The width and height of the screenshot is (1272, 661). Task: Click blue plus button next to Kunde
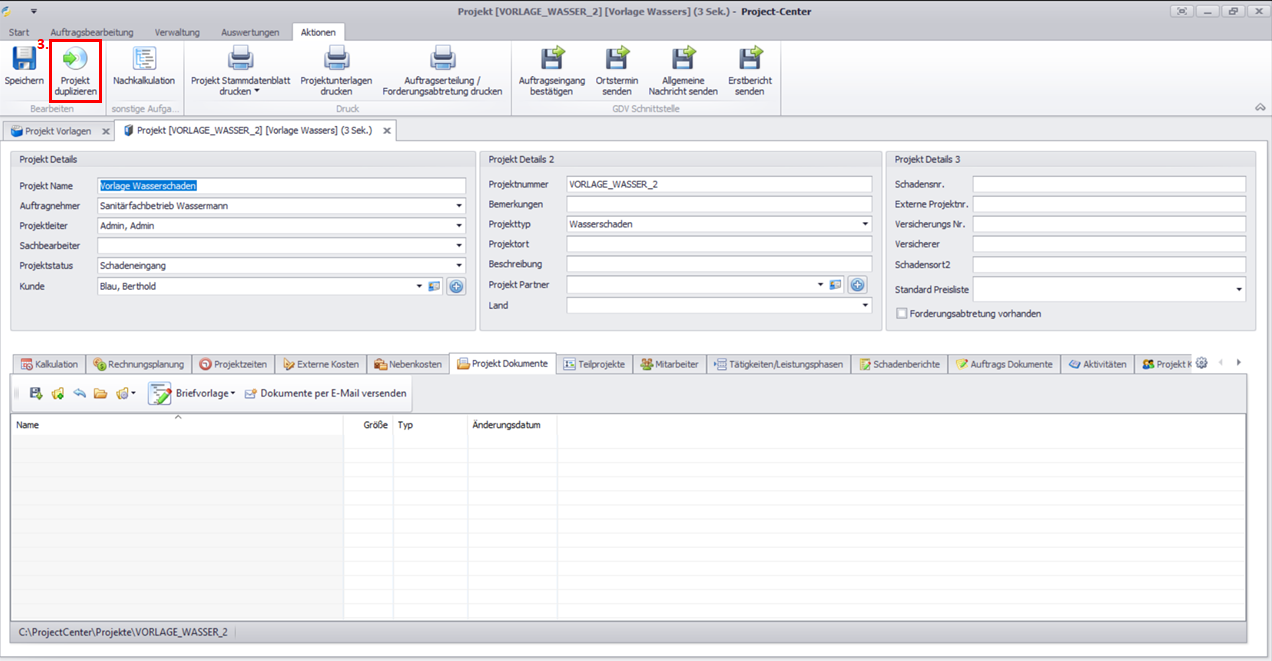[456, 286]
